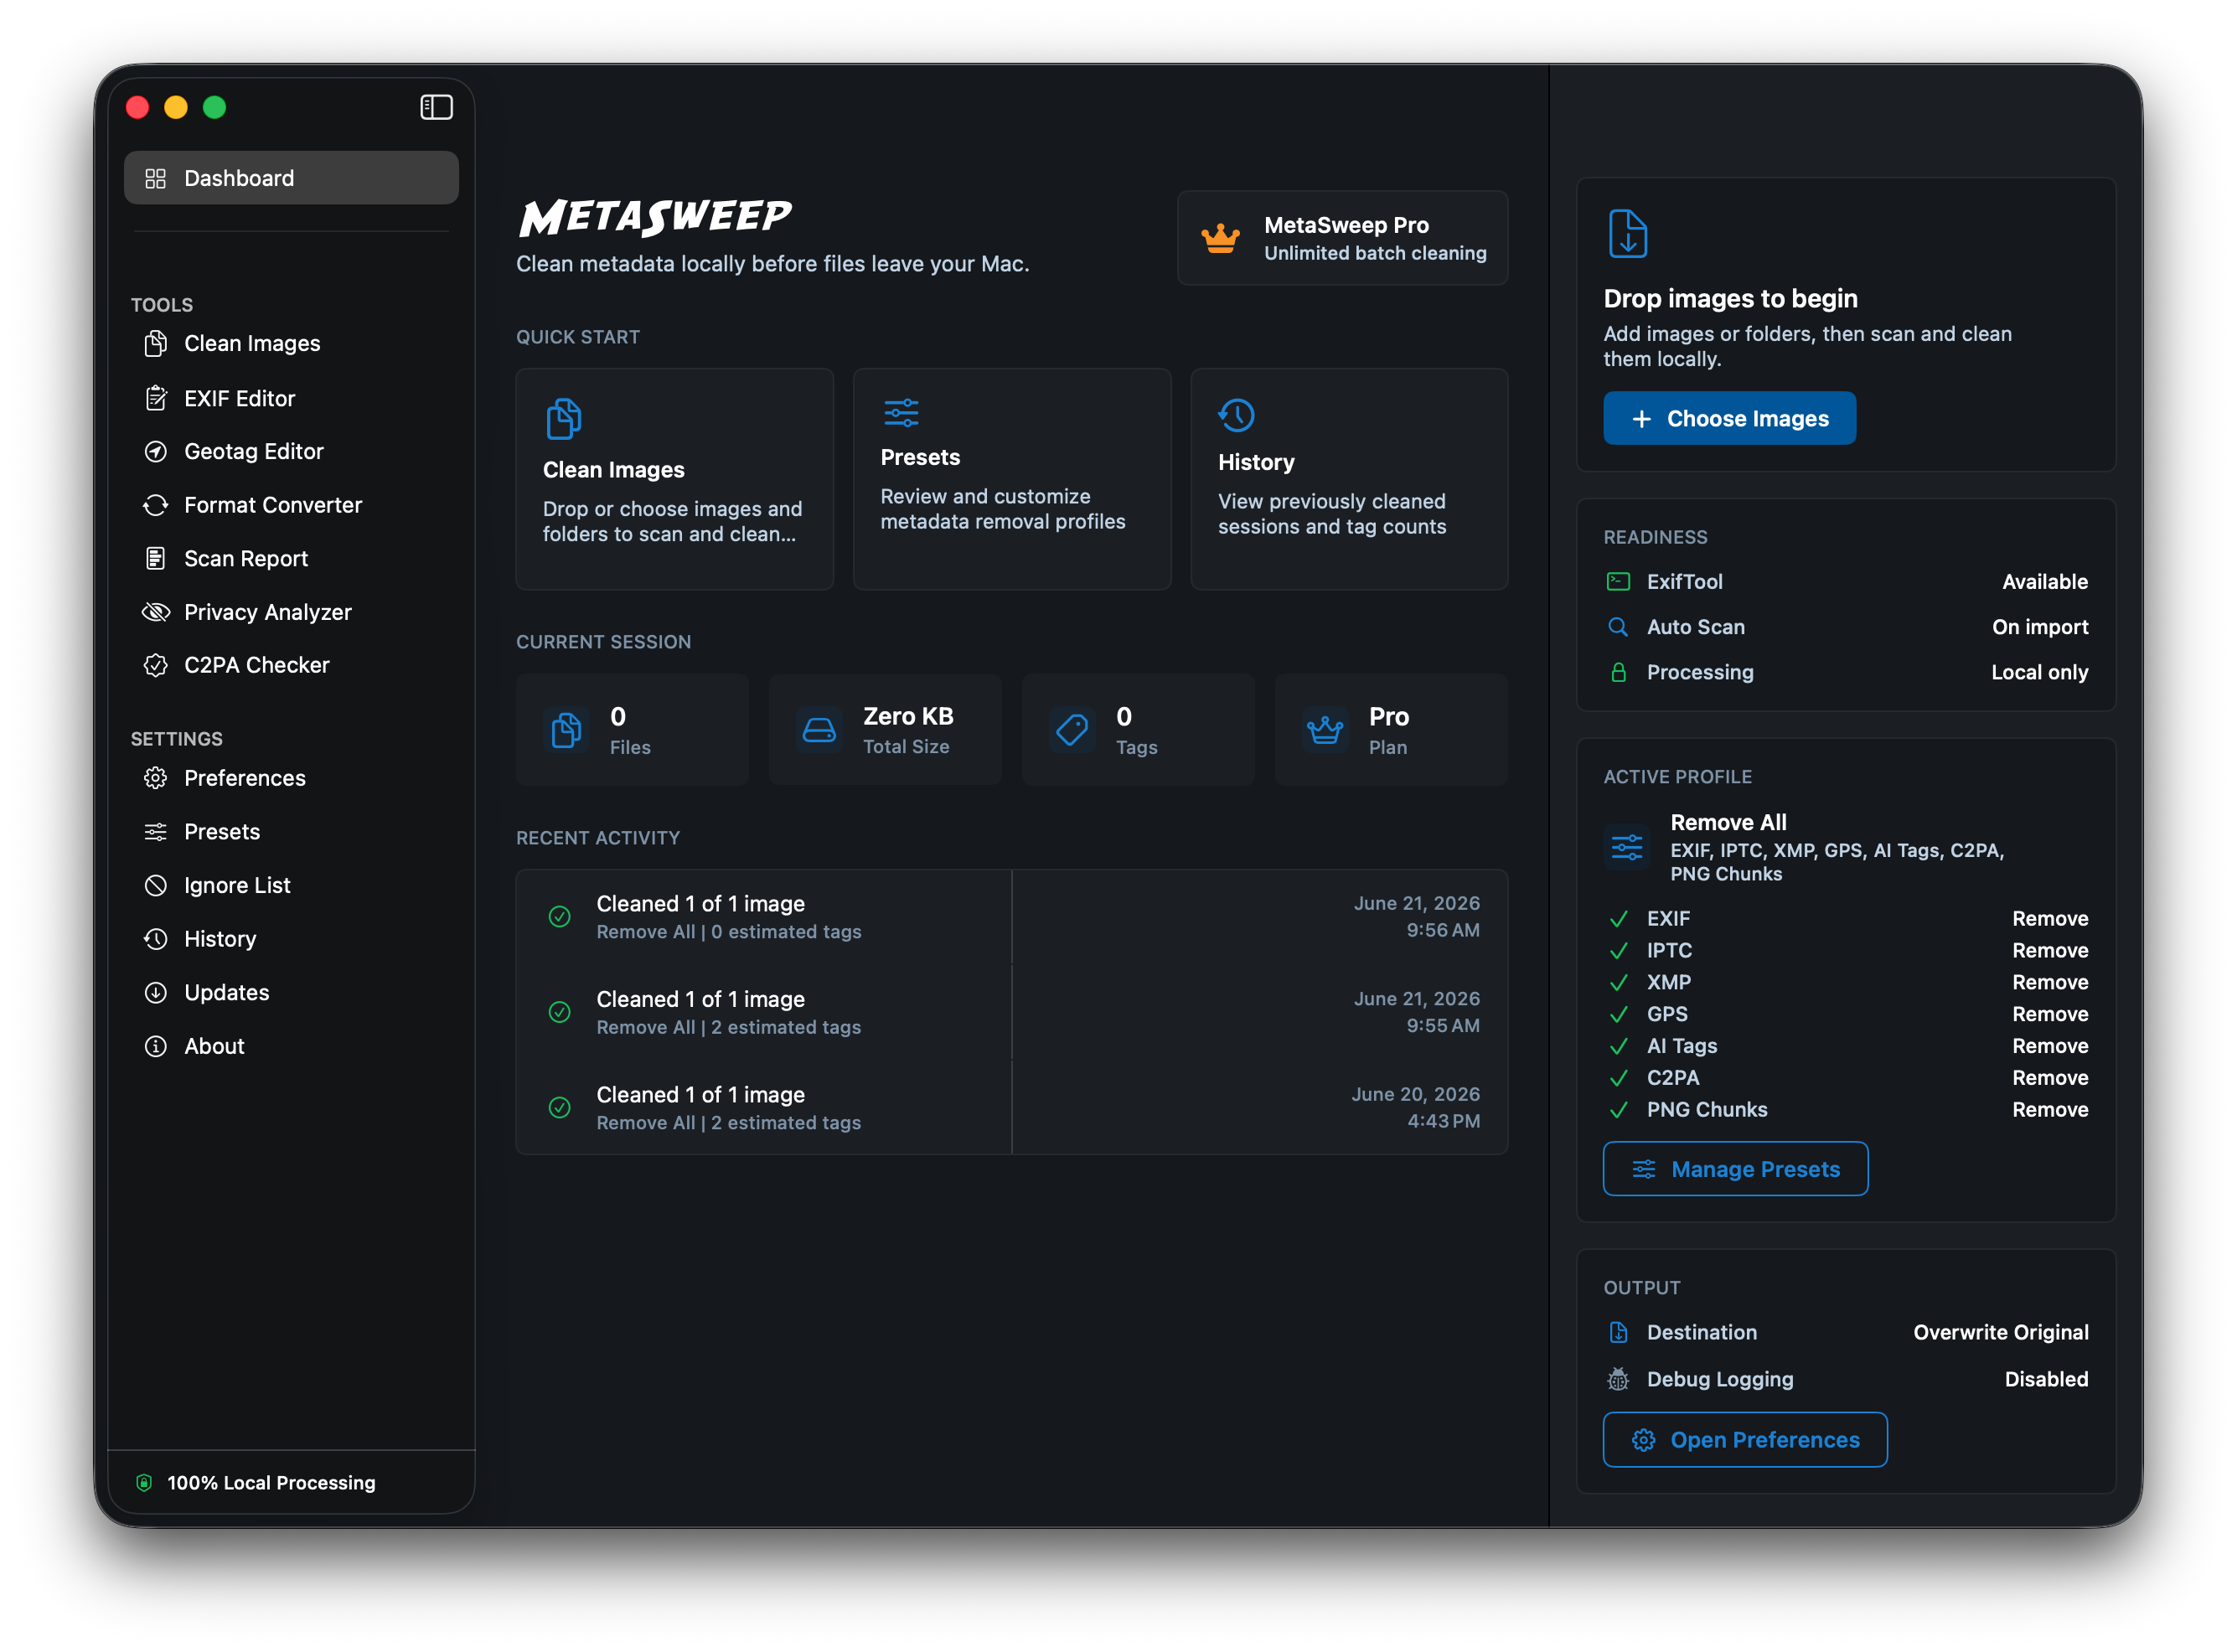Click the Updates download icon
The height and width of the screenshot is (1652, 2237).
coord(156,992)
